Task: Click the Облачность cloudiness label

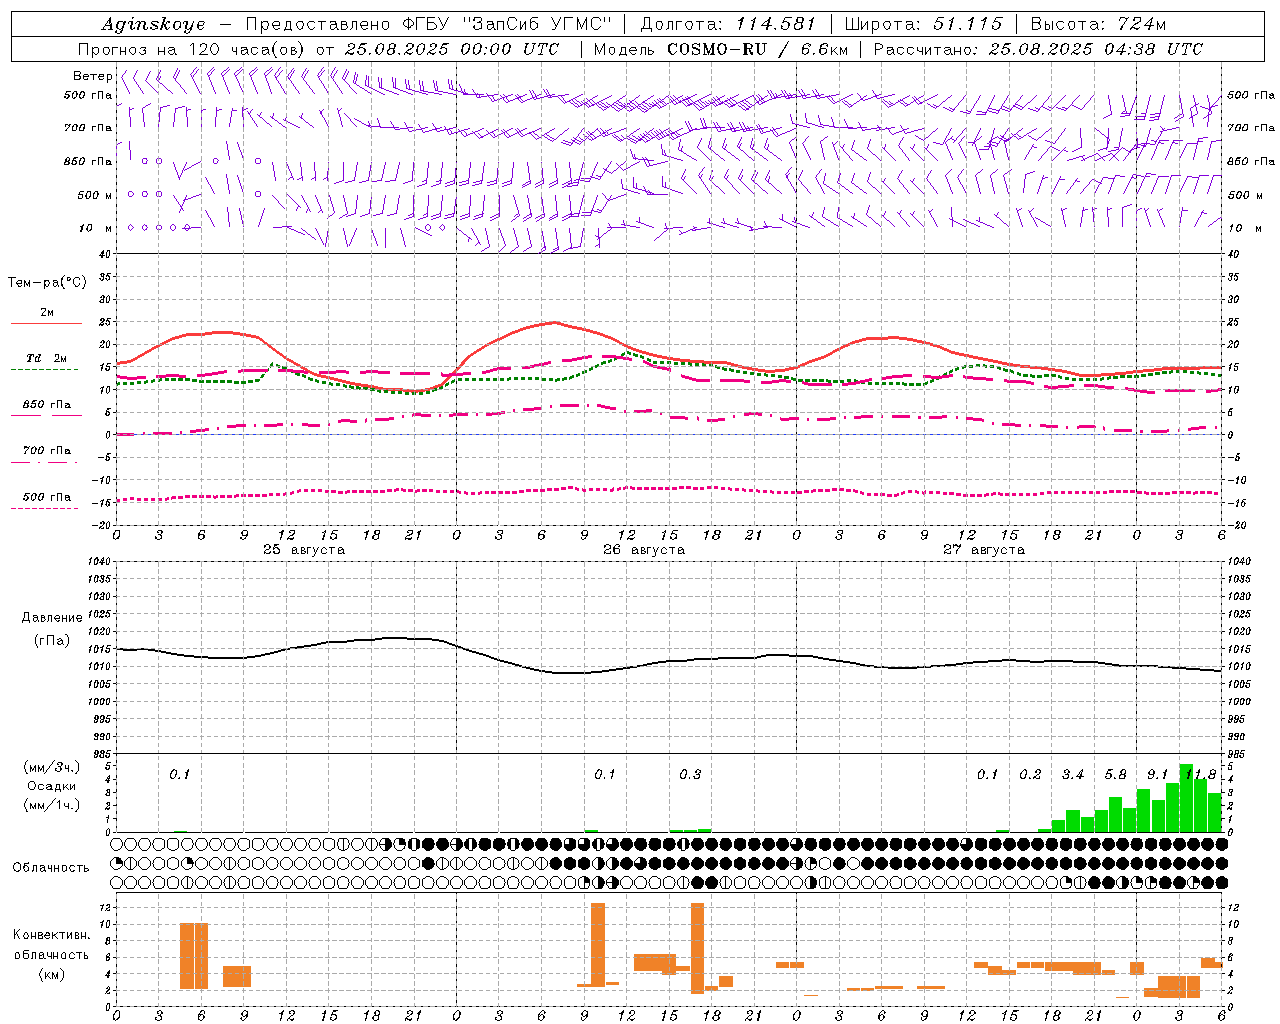Action: 51,868
